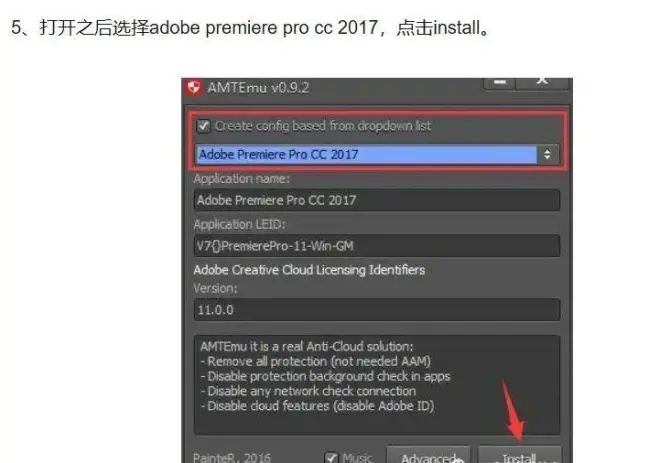Viewport: 660px width, 463px height.
Task: Click the Application name: label
Action: [x=242, y=179]
